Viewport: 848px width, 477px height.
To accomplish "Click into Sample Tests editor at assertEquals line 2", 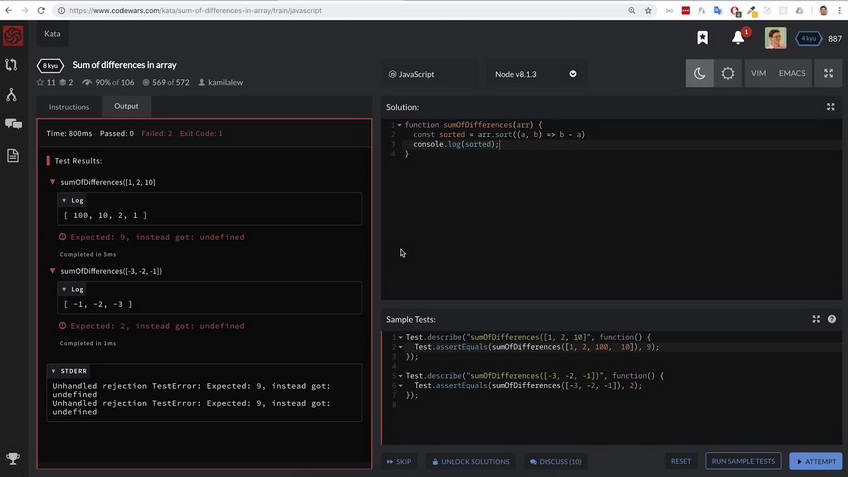I will 536,347.
